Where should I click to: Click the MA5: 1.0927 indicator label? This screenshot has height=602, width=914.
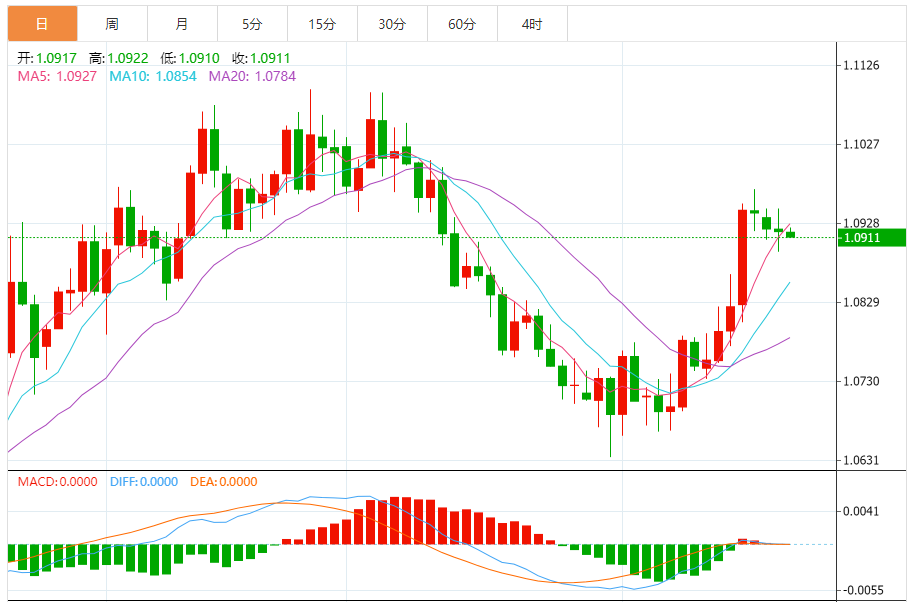[x=57, y=76]
